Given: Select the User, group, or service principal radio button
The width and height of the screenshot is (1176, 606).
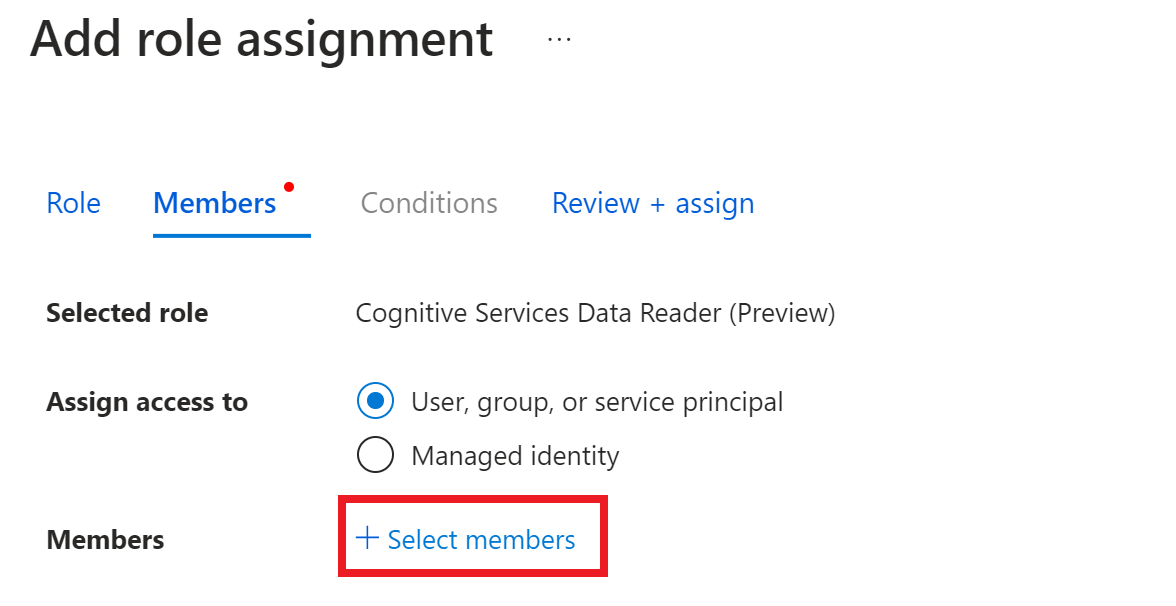Looking at the screenshot, I should point(376,402).
